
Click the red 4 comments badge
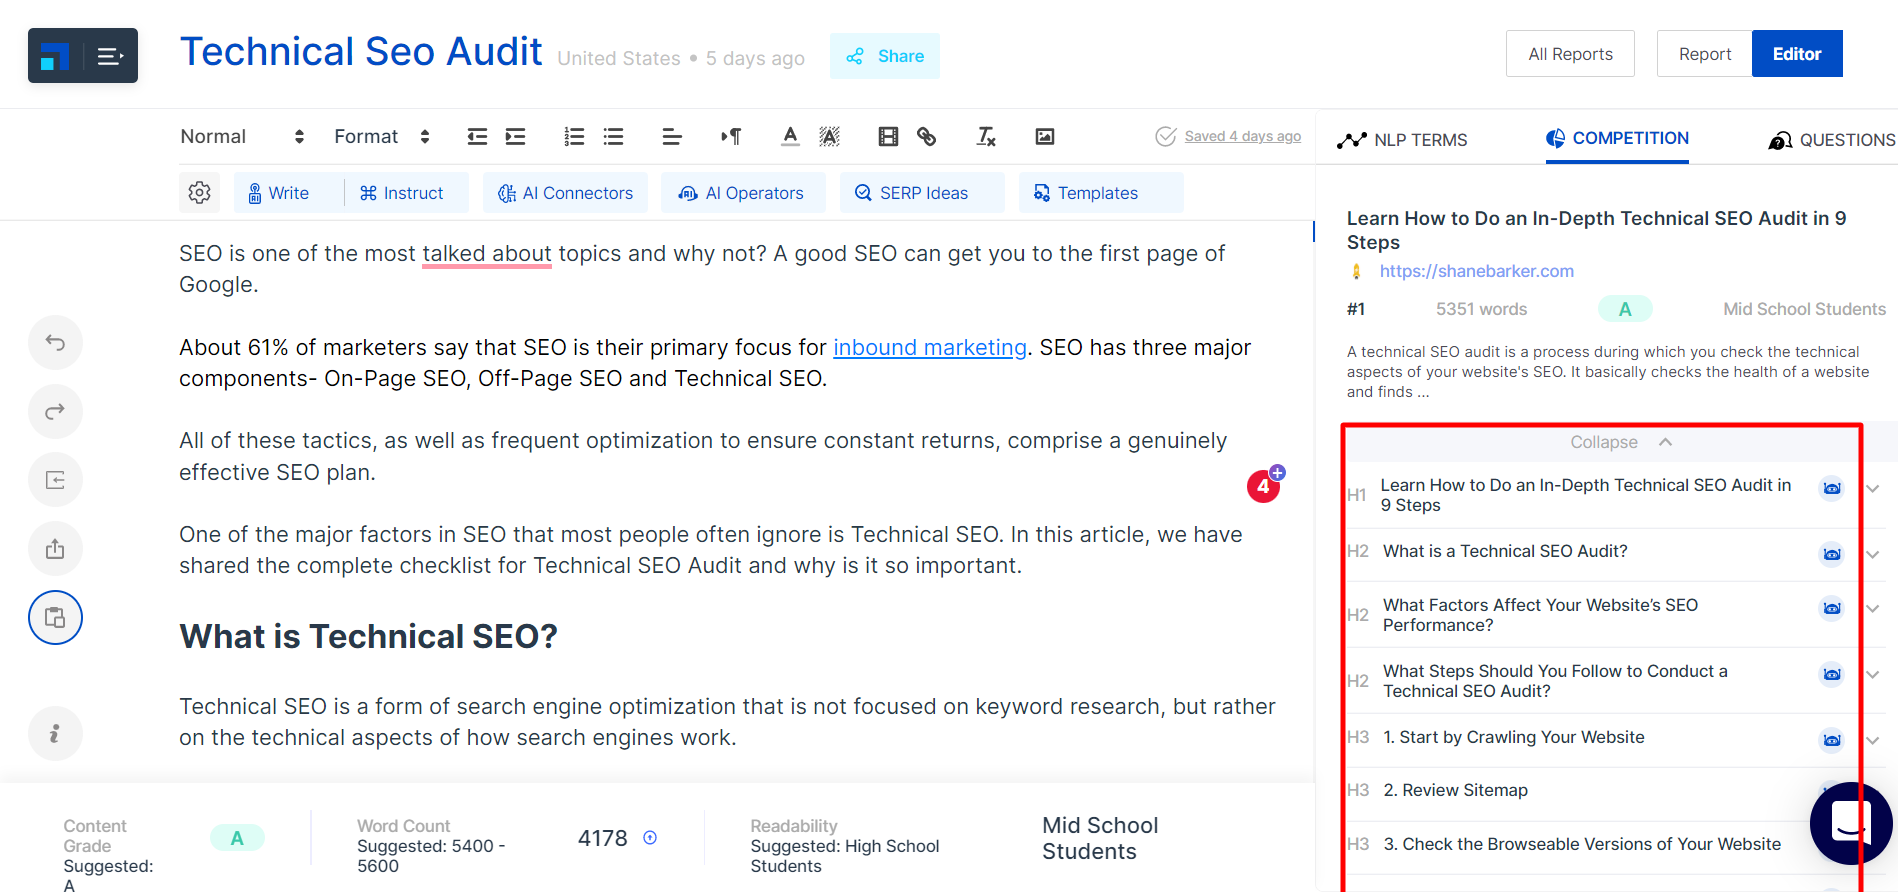coord(1263,487)
